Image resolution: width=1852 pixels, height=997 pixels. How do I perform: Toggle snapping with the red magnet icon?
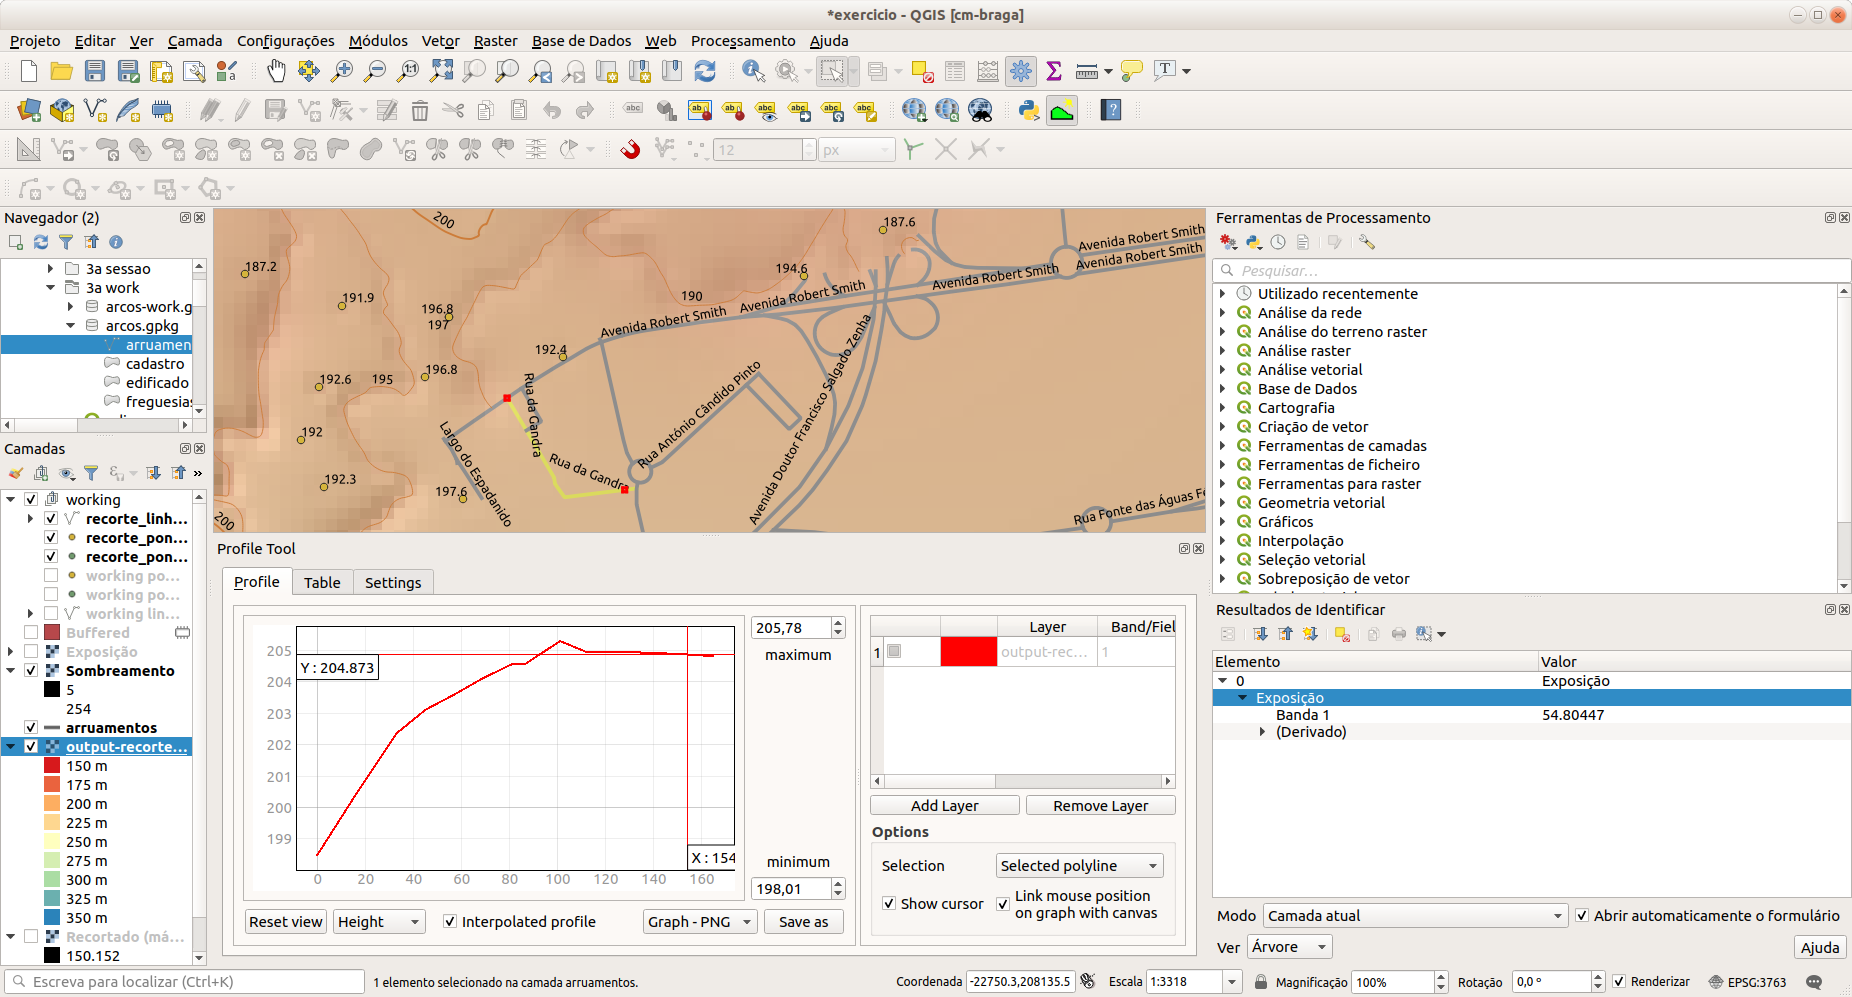(630, 150)
